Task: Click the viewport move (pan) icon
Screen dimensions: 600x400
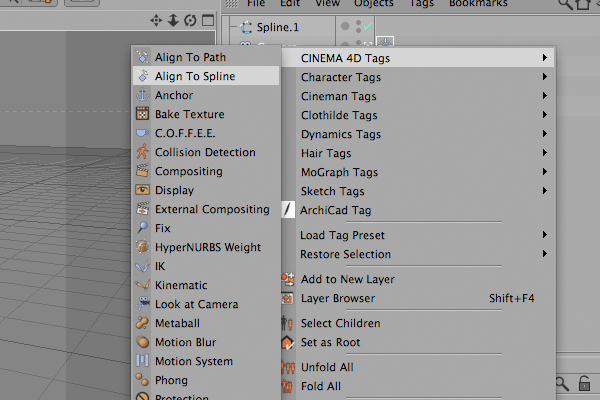Action: tap(156, 20)
